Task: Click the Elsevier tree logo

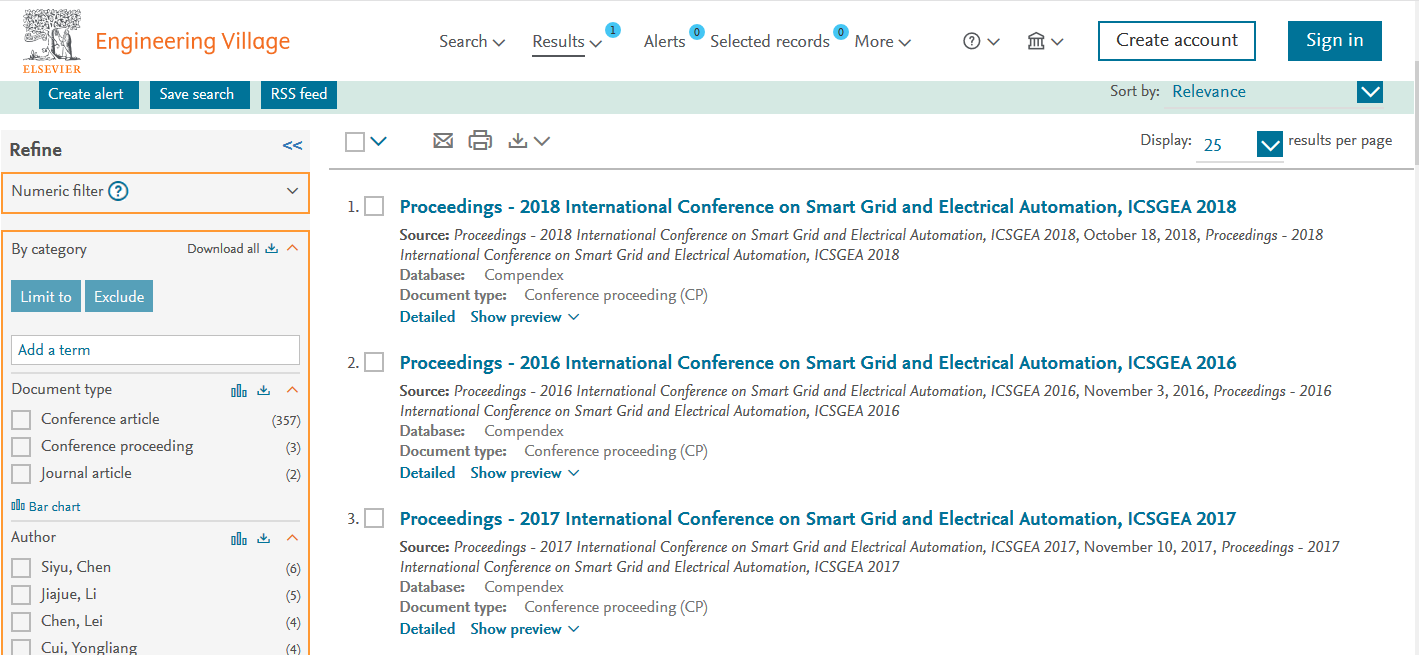Action: click(53, 42)
